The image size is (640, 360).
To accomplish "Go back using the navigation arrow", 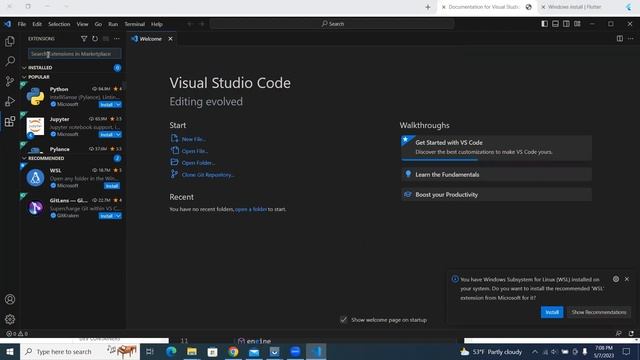I will click(x=190, y=24).
